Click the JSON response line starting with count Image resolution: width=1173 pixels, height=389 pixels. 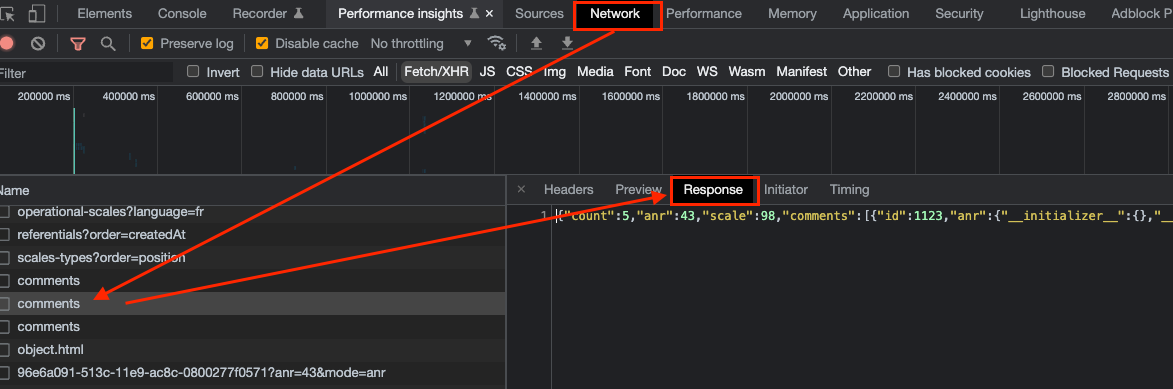[864, 215]
